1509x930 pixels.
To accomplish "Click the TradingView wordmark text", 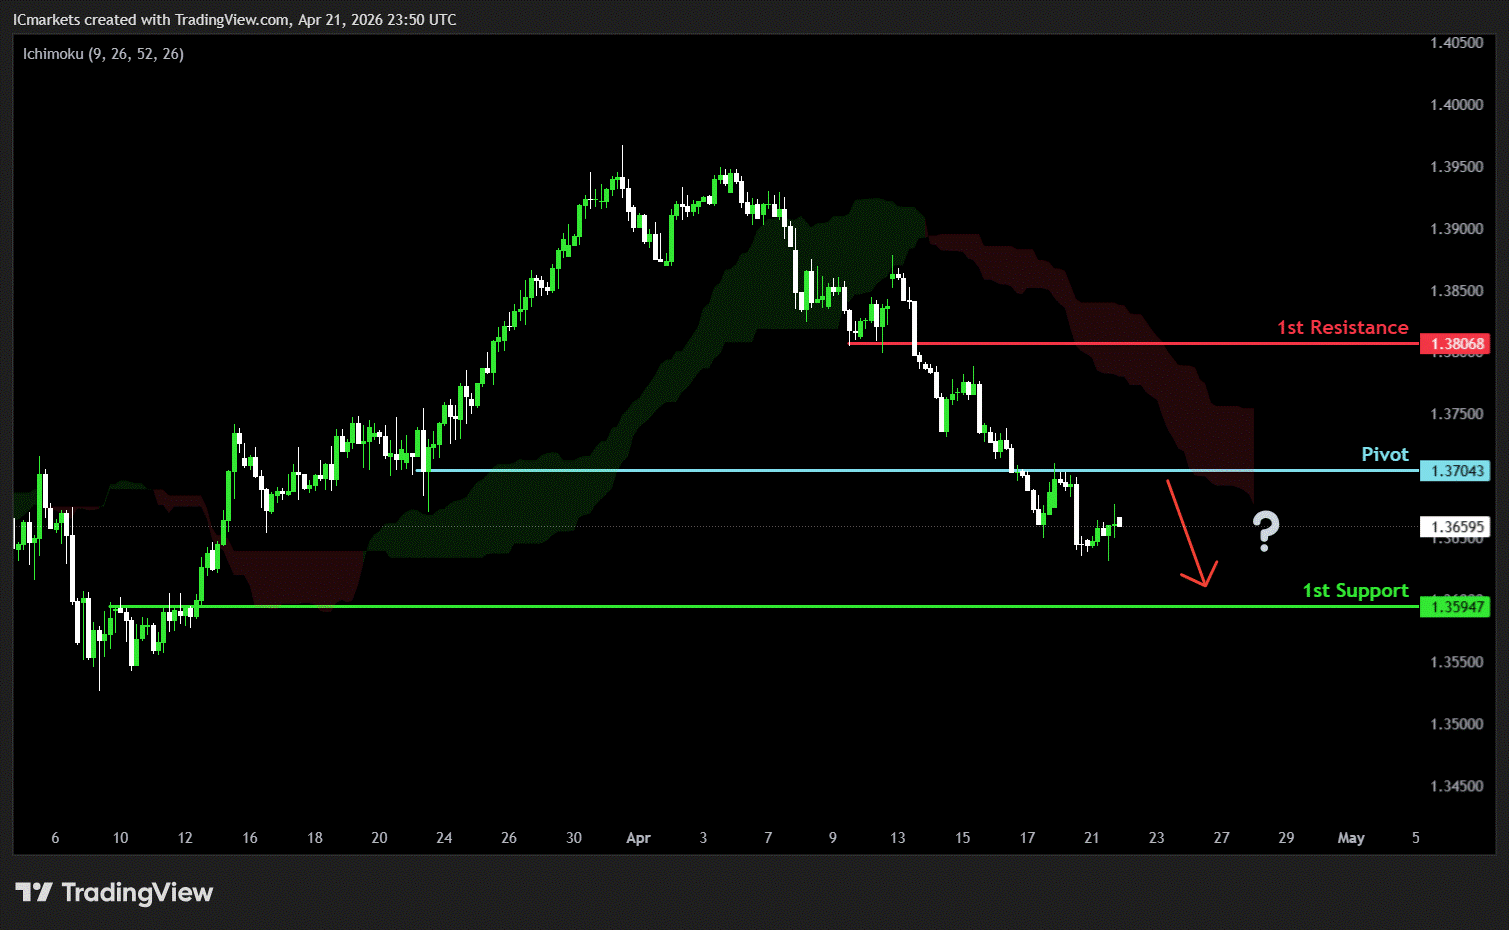I will pos(137,892).
